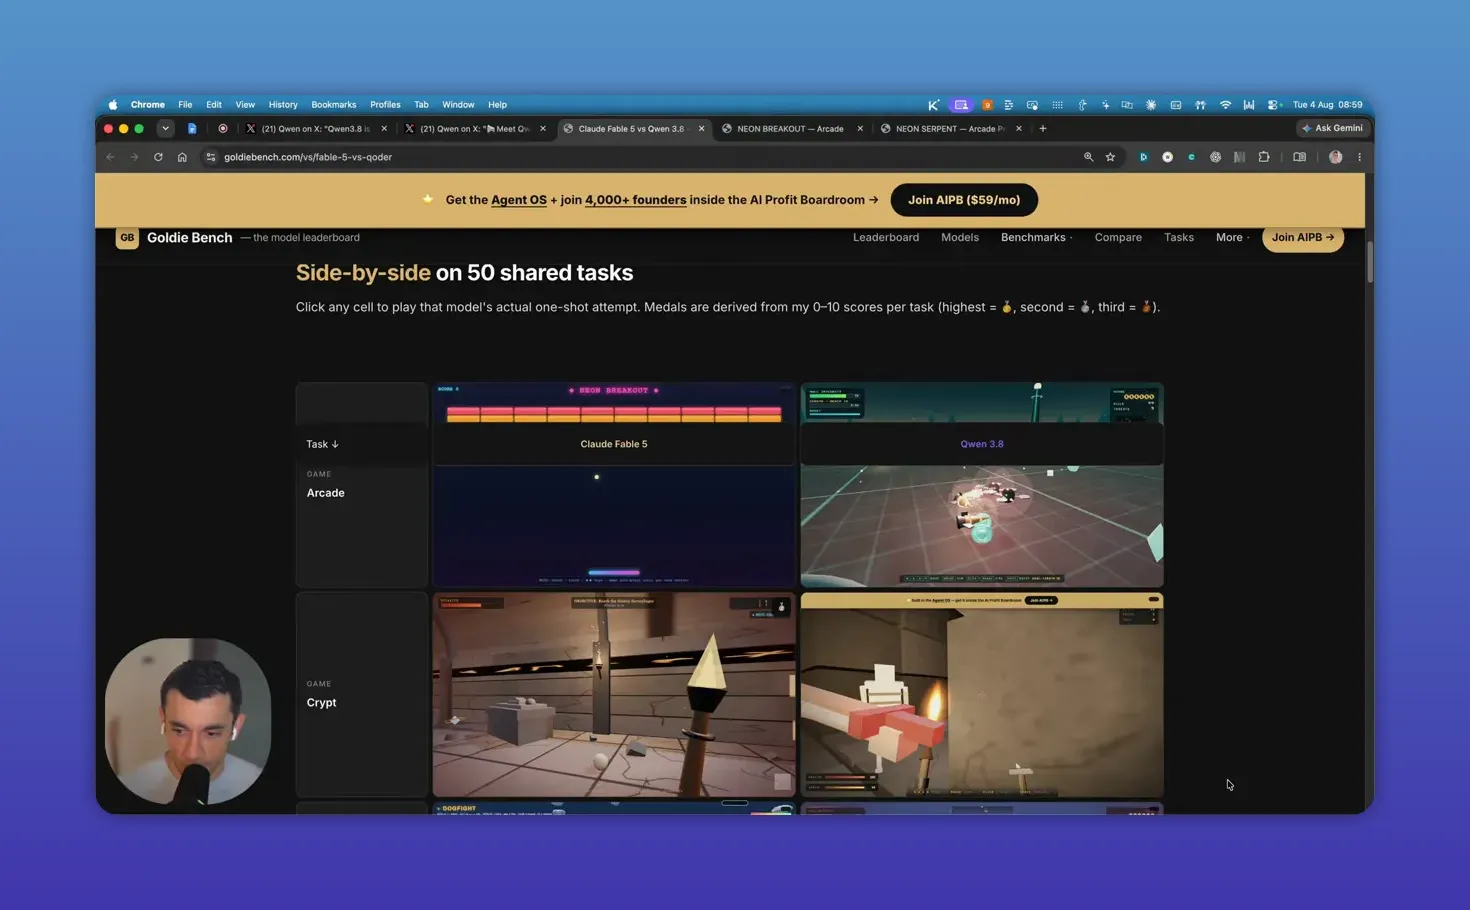Viewport: 1470px width, 910px height.
Task: Reload the Goldie Bench page
Action: (158, 157)
